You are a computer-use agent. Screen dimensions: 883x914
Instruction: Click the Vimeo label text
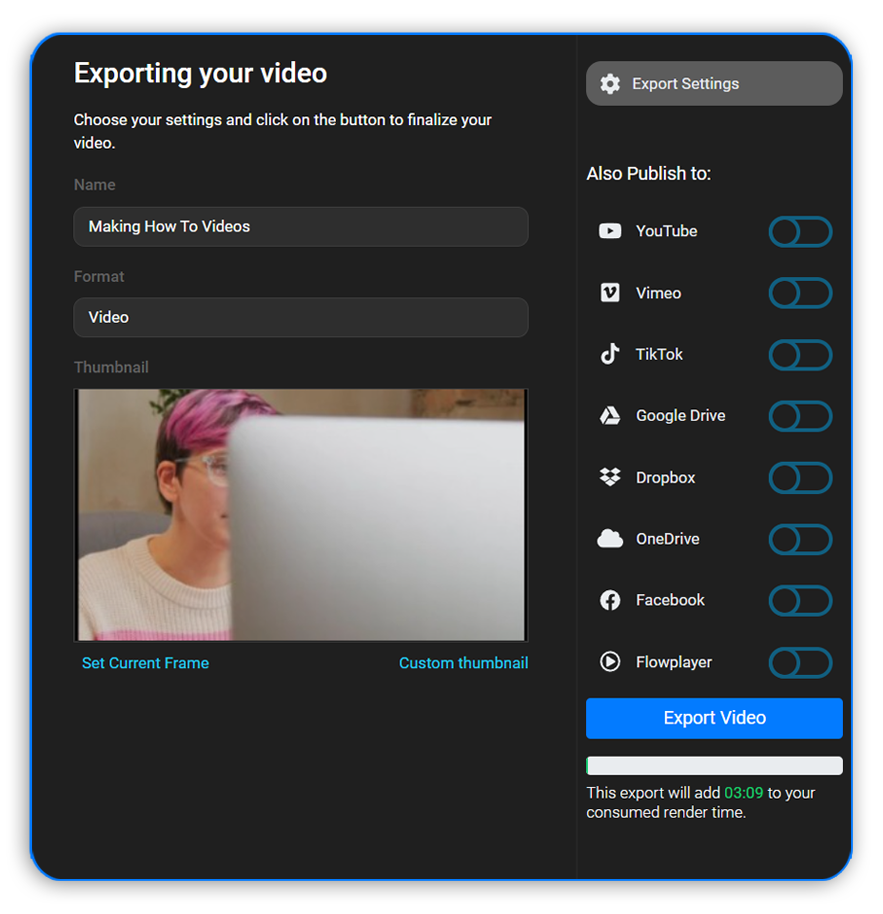pos(658,293)
